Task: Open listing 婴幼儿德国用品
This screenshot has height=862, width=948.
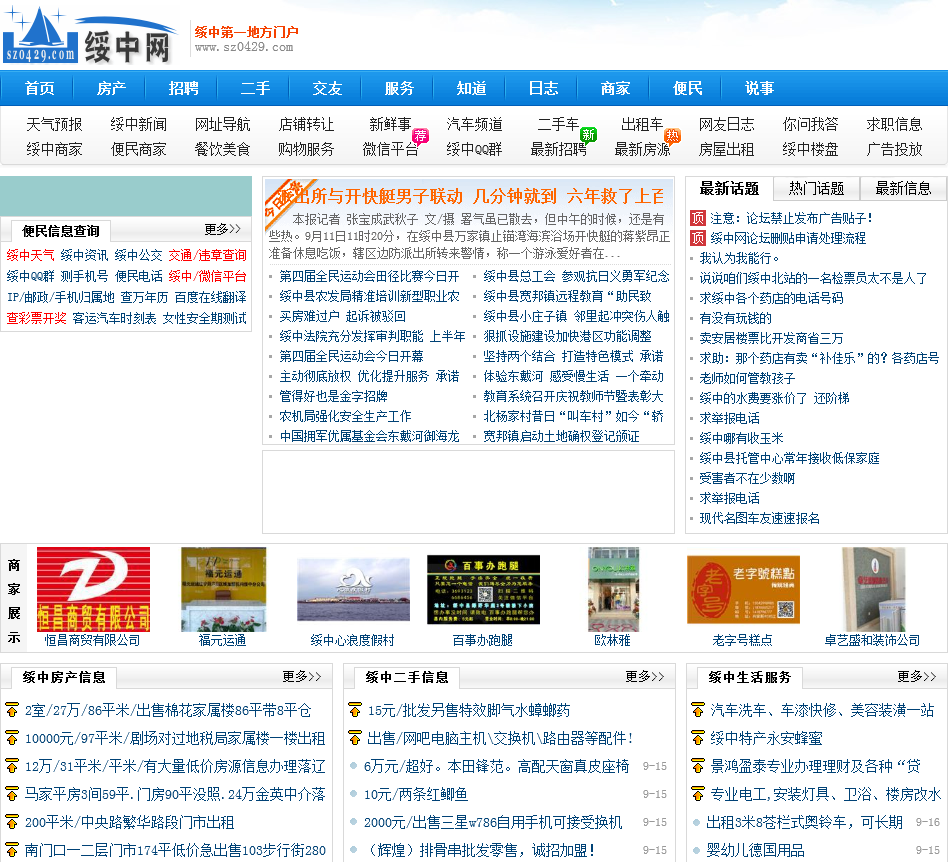Action: (x=755, y=850)
